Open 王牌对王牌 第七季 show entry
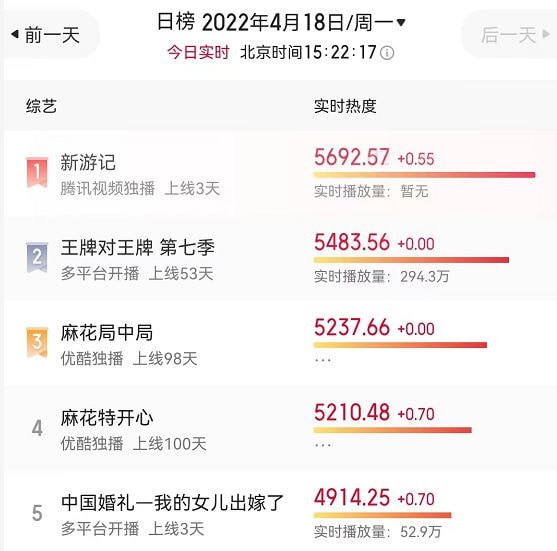Viewport: 557px width, 551px height. coord(138,247)
